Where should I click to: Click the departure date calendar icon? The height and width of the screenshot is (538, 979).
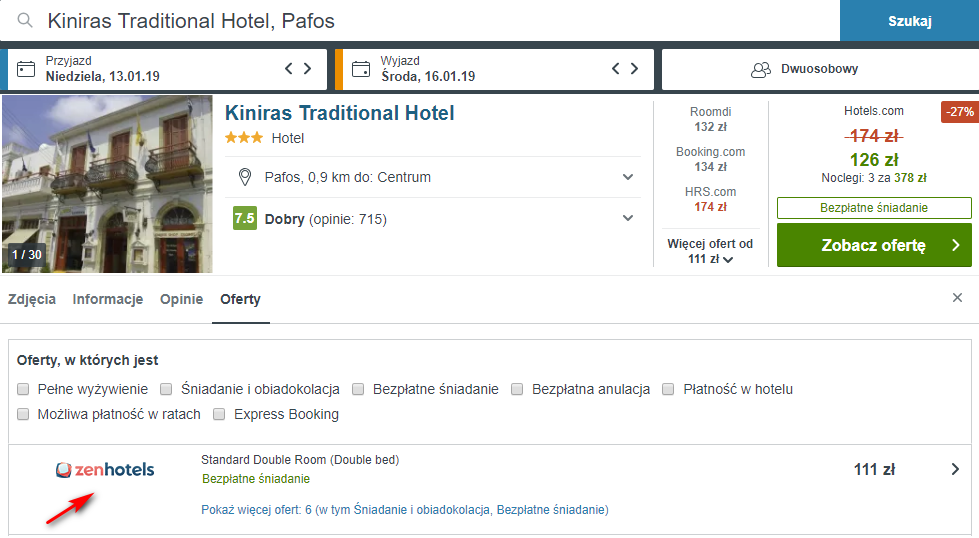pyautogui.click(x=361, y=69)
